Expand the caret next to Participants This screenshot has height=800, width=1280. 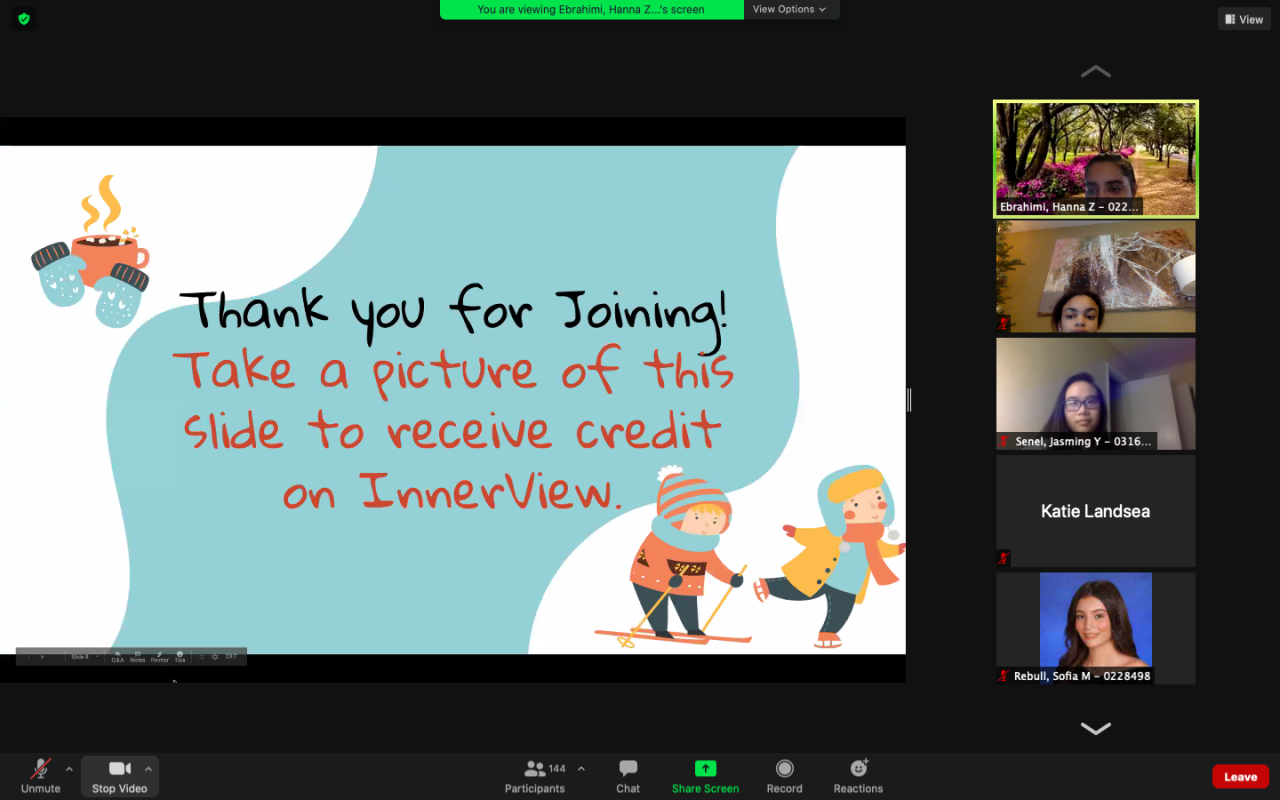click(x=581, y=769)
